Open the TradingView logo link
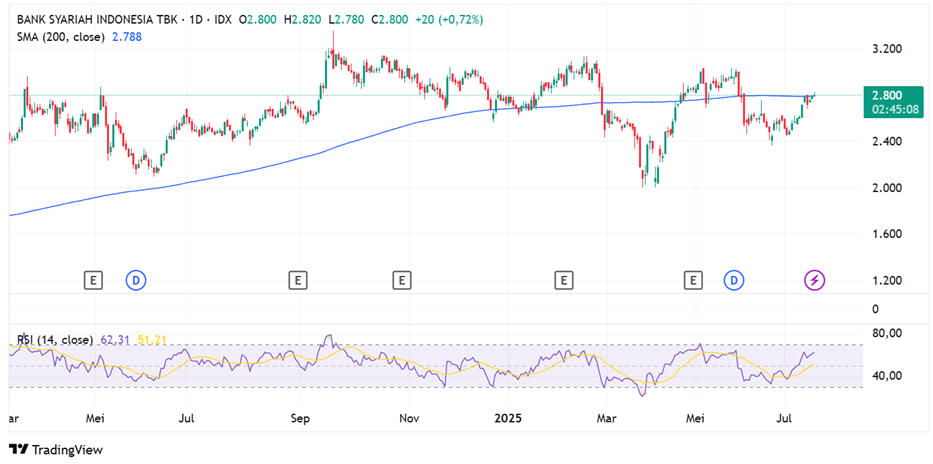This screenshot has width=933, height=464. click(56, 449)
